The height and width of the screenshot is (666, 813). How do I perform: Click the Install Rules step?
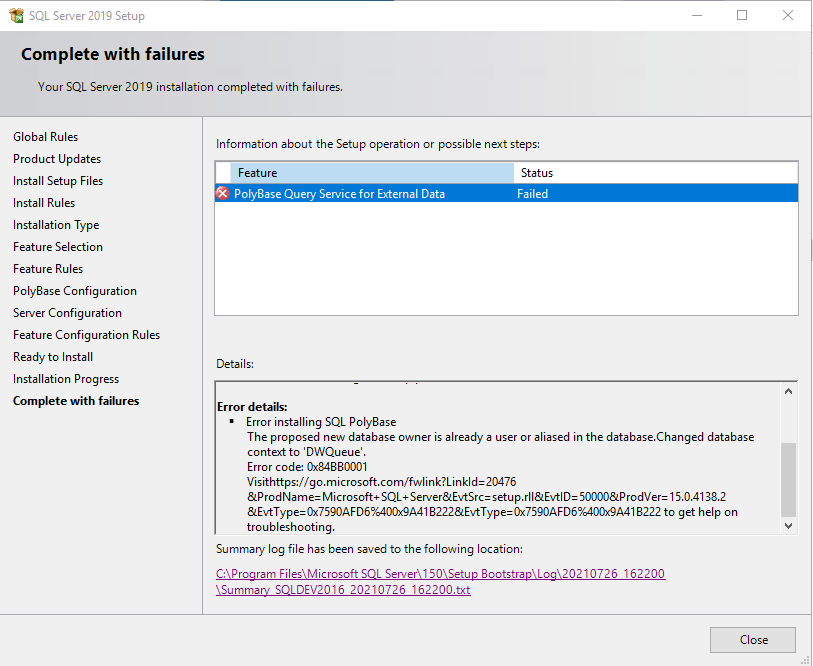(44, 203)
